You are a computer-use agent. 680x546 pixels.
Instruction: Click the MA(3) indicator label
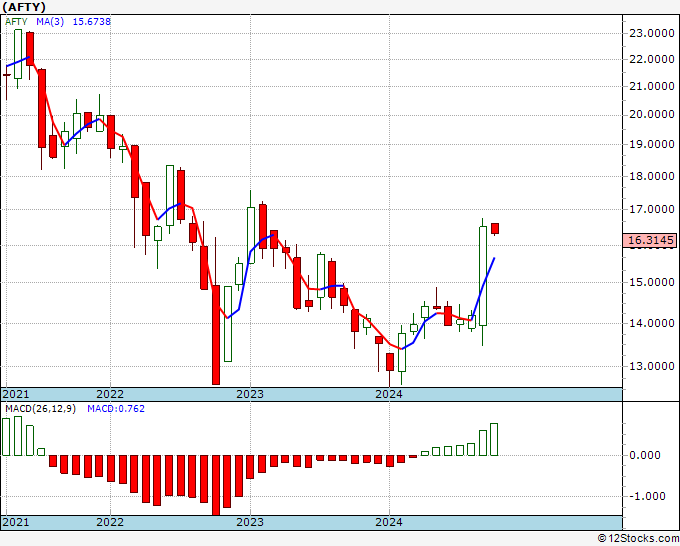click(50, 22)
